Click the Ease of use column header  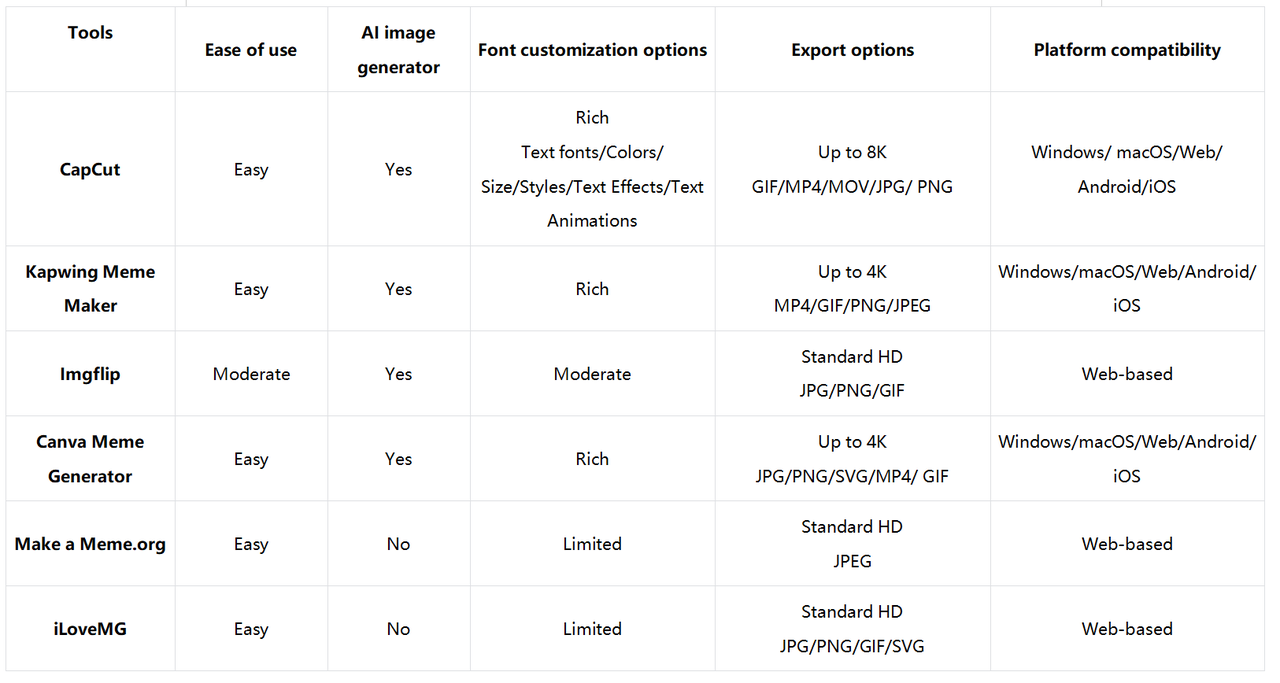point(251,50)
